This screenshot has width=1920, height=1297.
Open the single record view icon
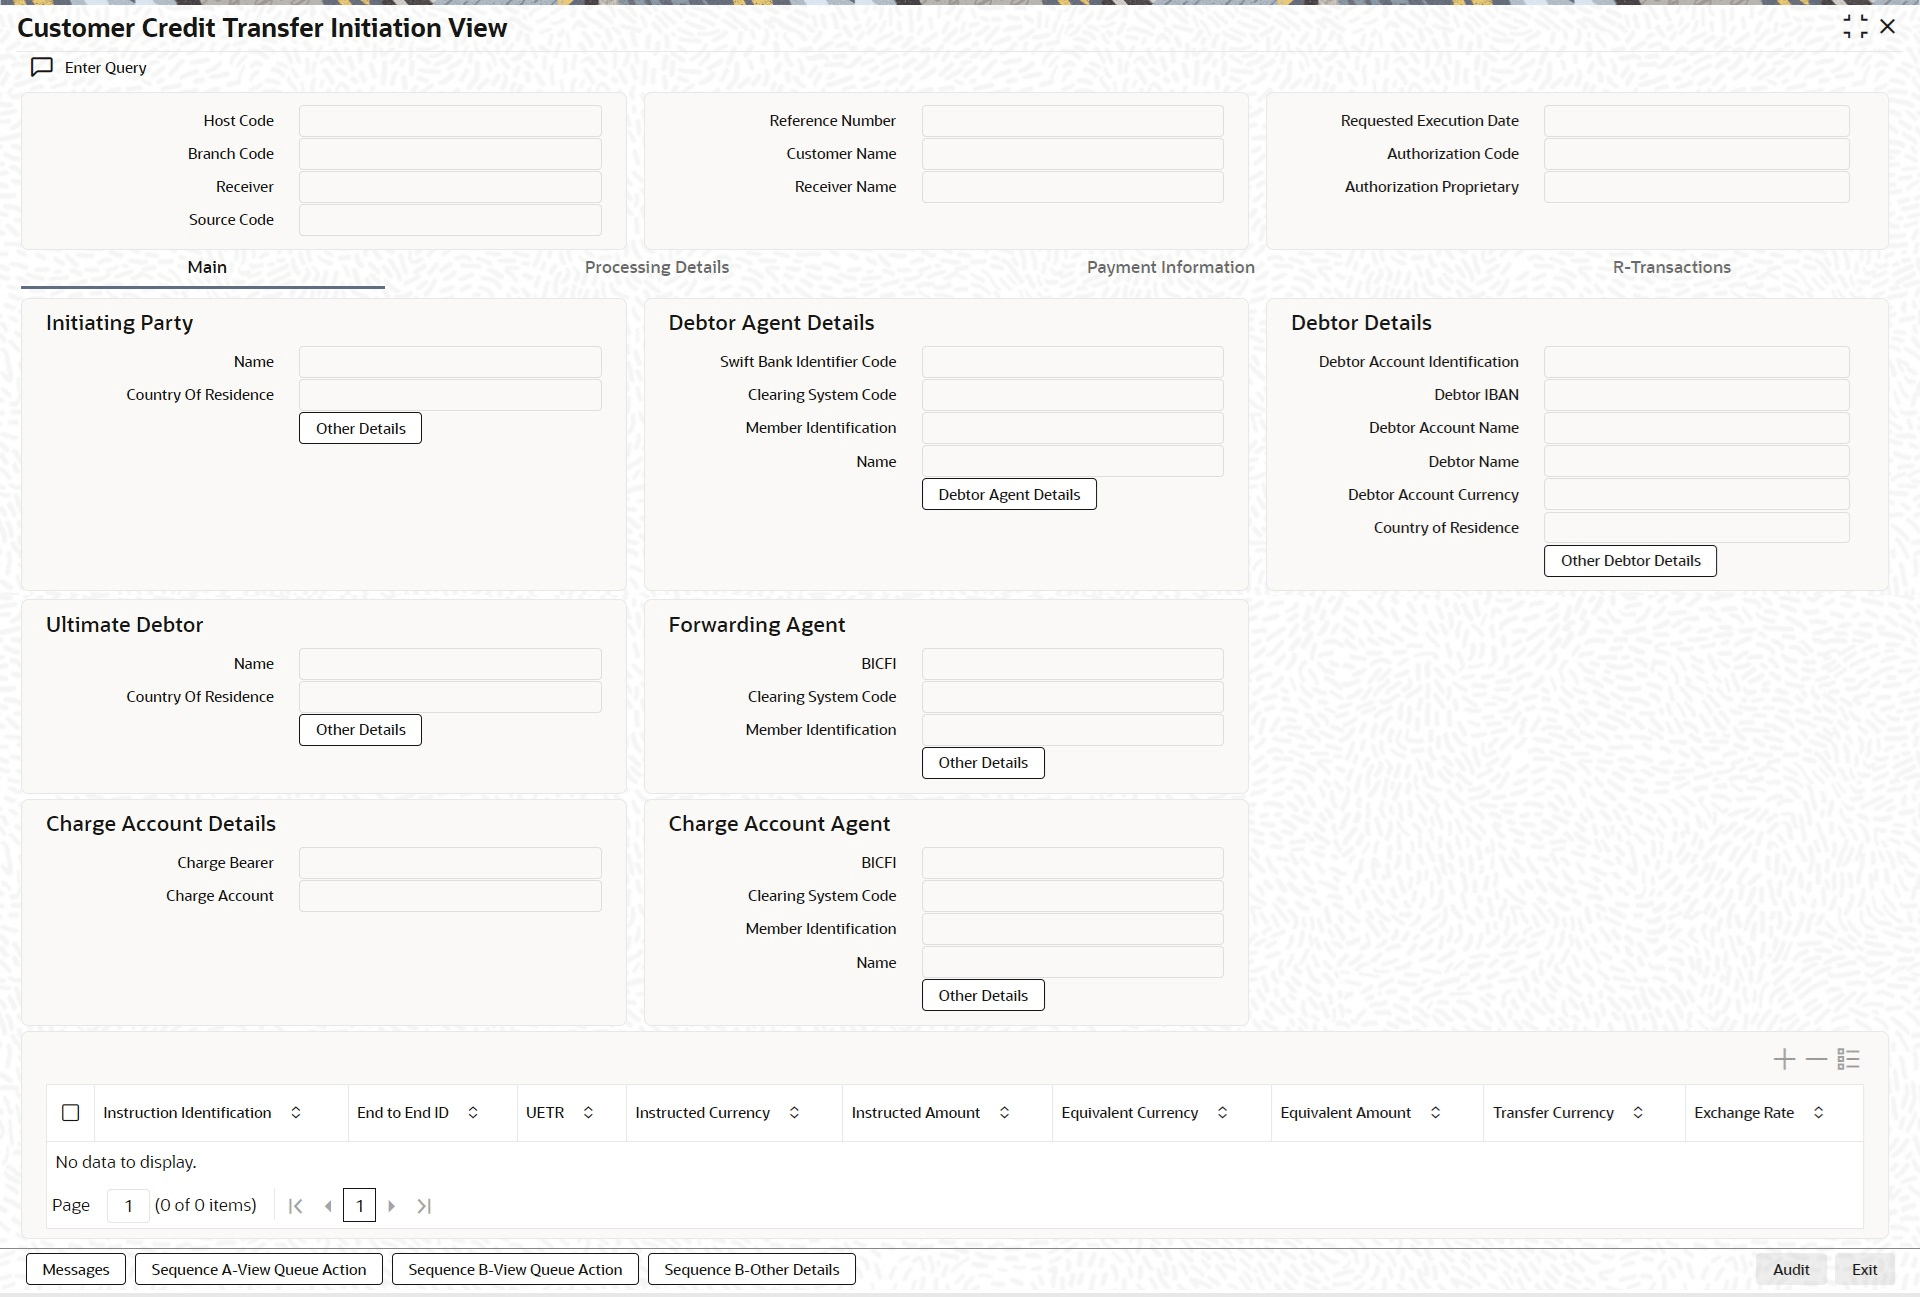point(1848,1059)
